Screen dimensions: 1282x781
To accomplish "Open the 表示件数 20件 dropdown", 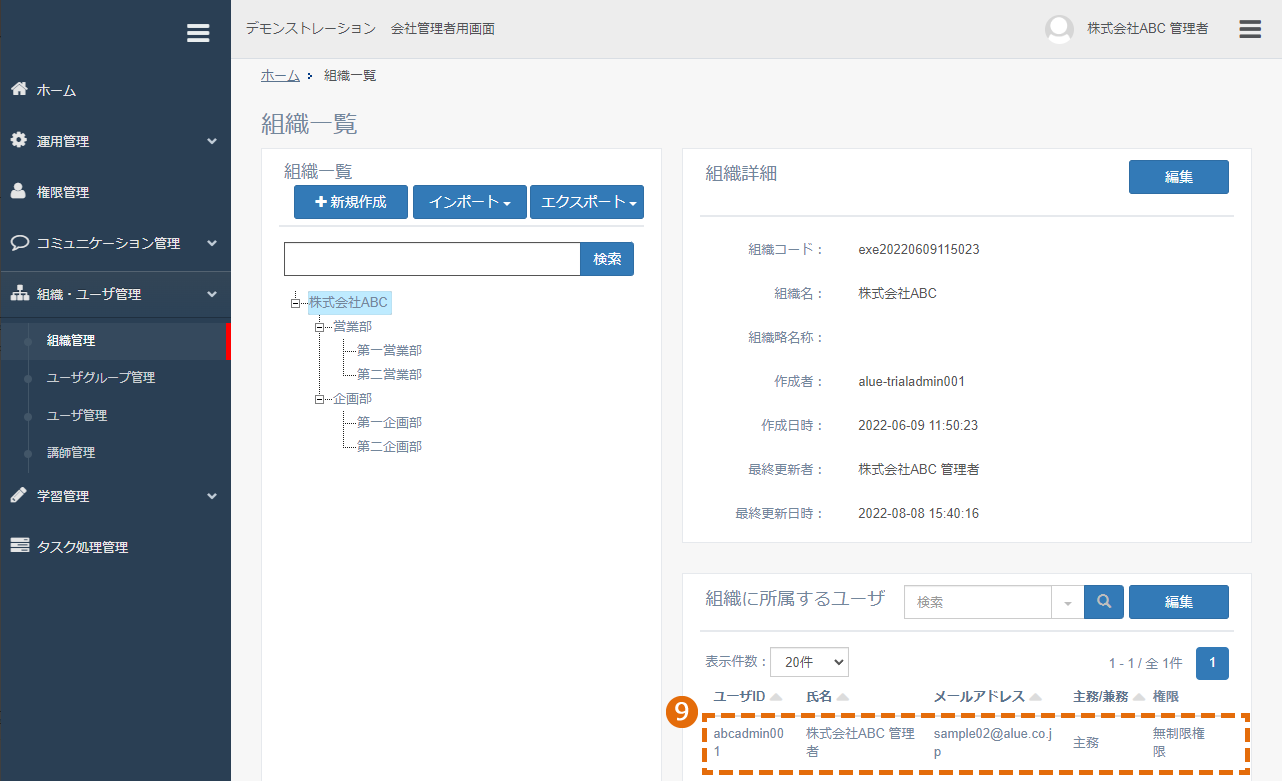I will click(x=809, y=662).
